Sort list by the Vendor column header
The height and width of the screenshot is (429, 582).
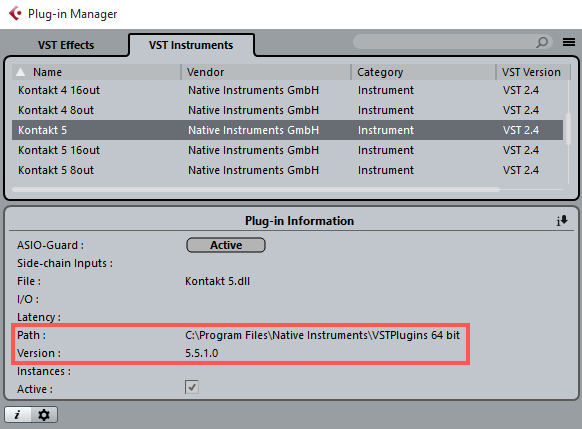click(x=266, y=72)
